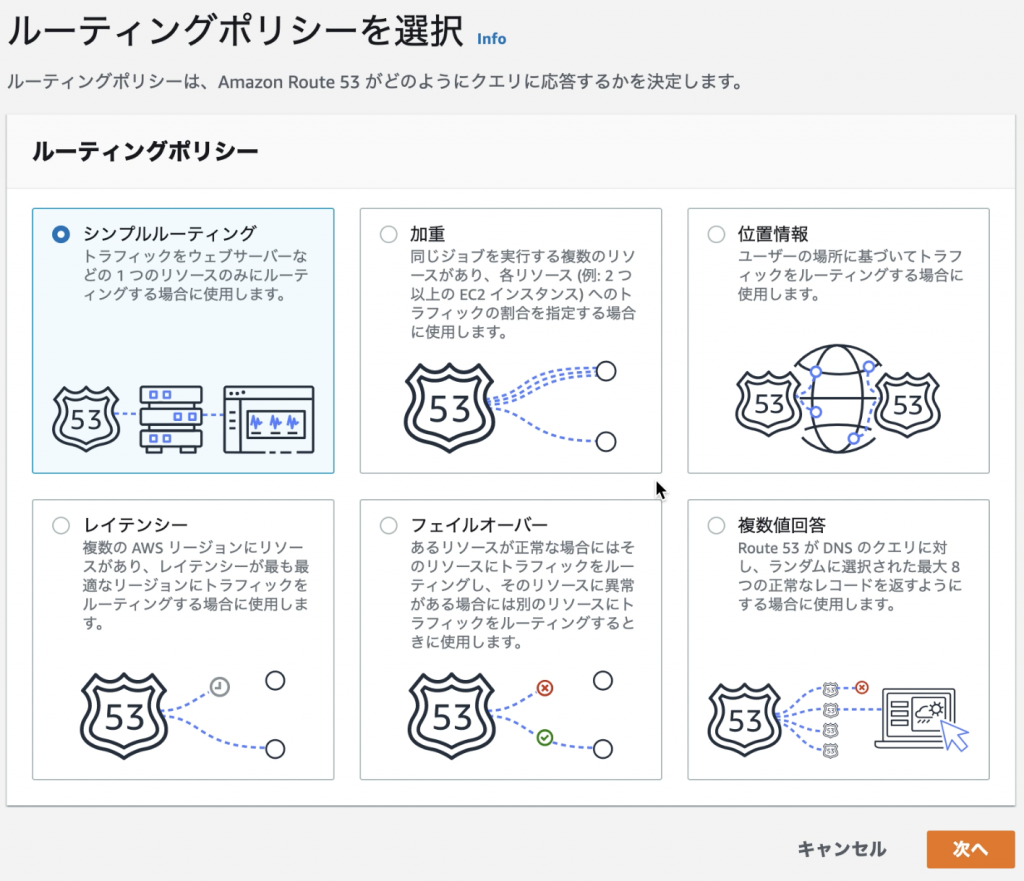This screenshot has width=1024, height=881.
Task: Click the レイテンシー card title
Action: pyautogui.click(x=135, y=525)
